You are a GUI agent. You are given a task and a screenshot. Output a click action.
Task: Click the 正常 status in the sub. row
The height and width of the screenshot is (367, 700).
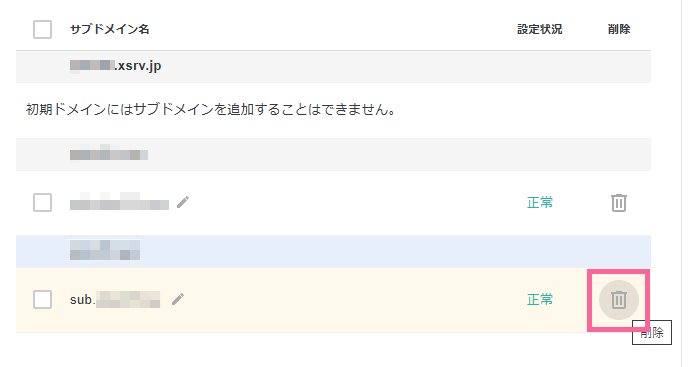point(540,300)
